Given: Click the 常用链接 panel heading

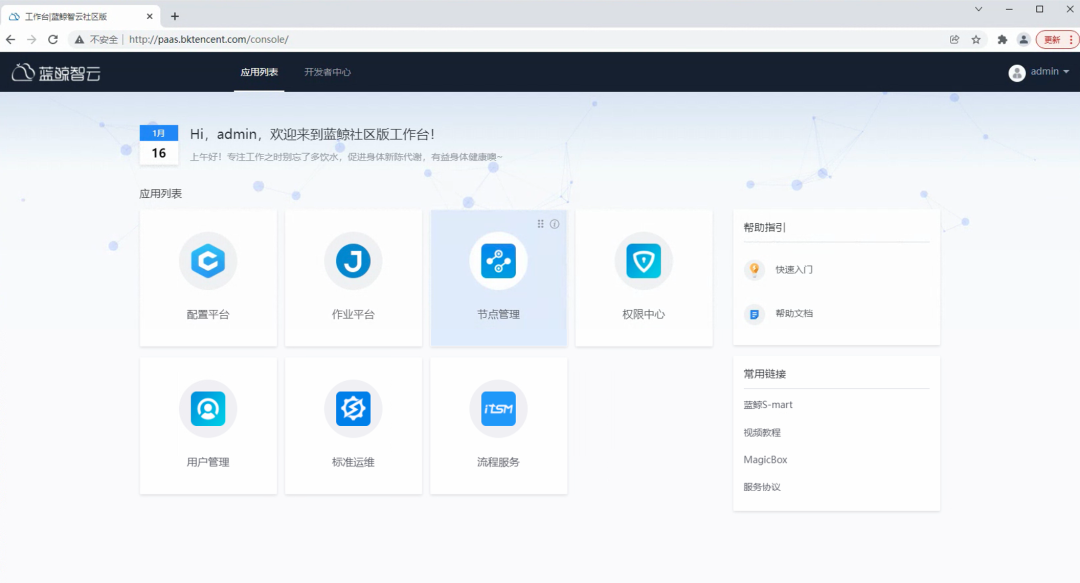Looking at the screenshot, I should pyautogui.click(x=764, y=374).
